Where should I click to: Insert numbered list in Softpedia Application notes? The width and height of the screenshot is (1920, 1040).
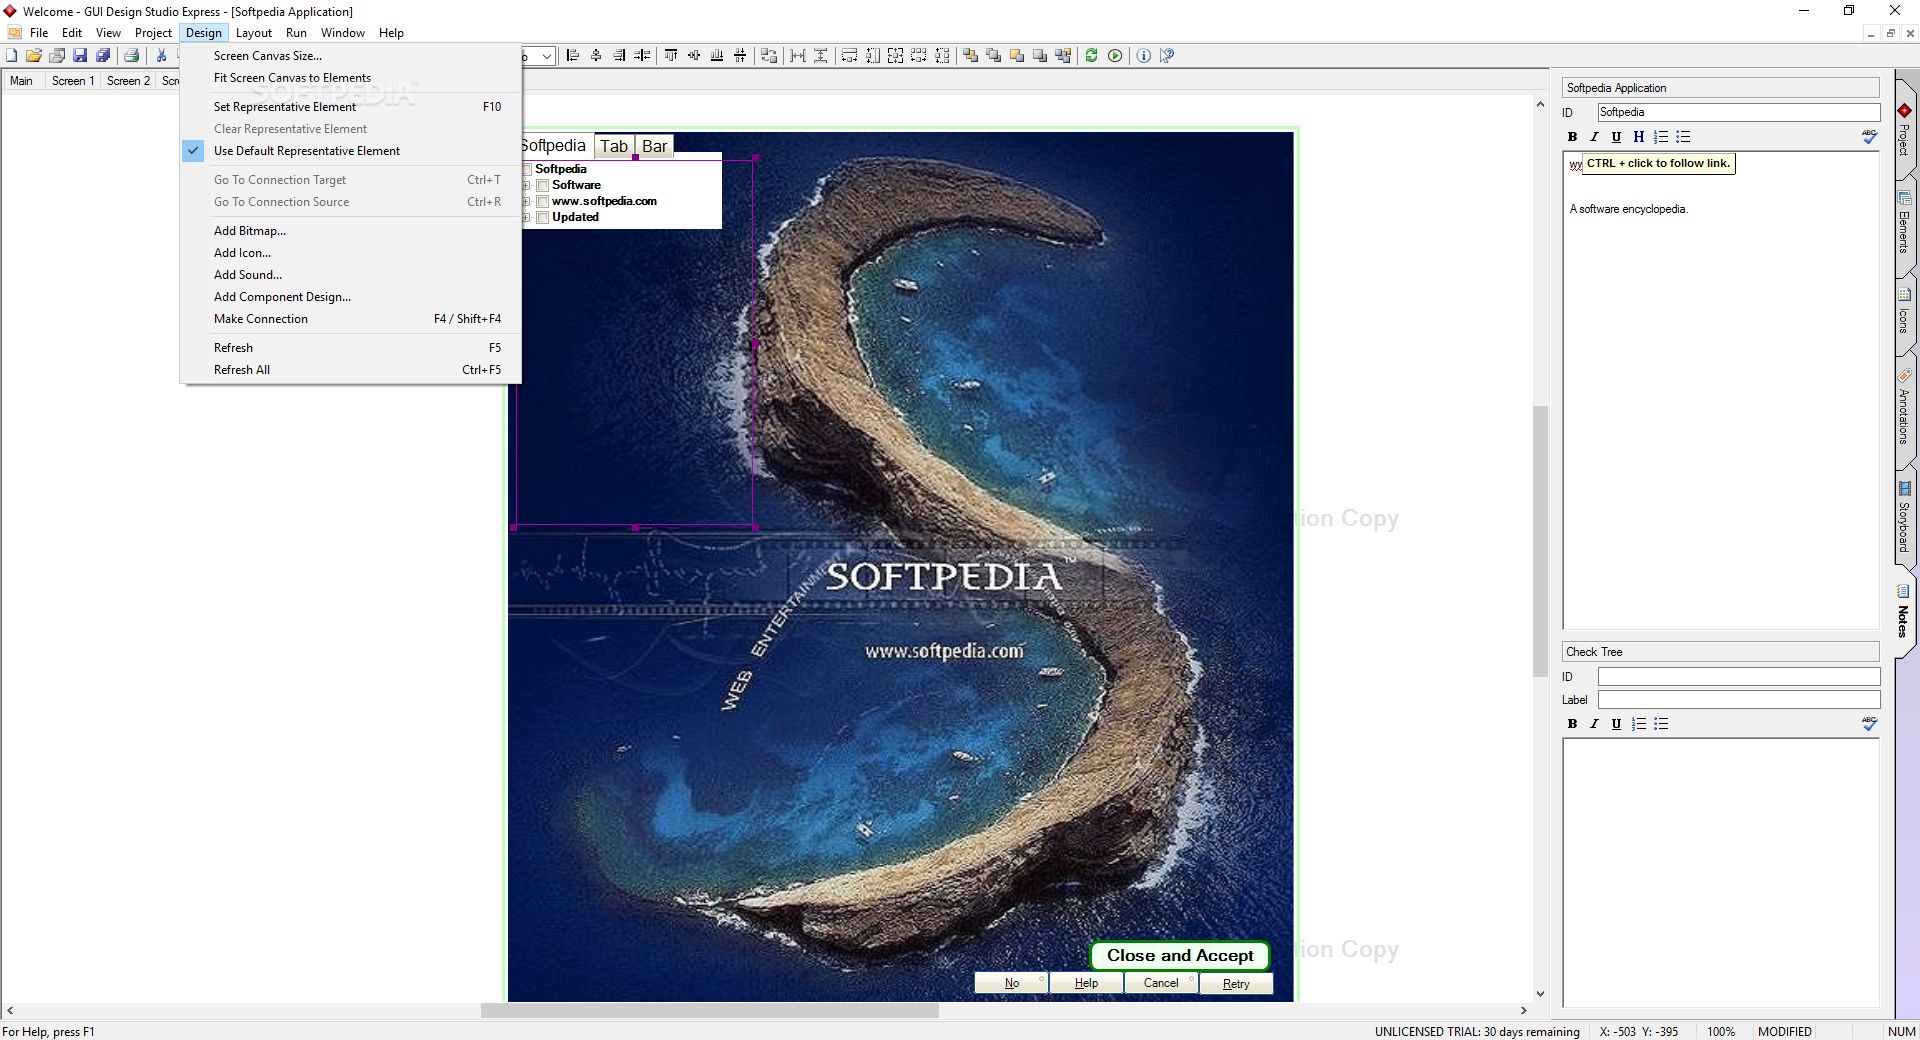click(1661, 137)
